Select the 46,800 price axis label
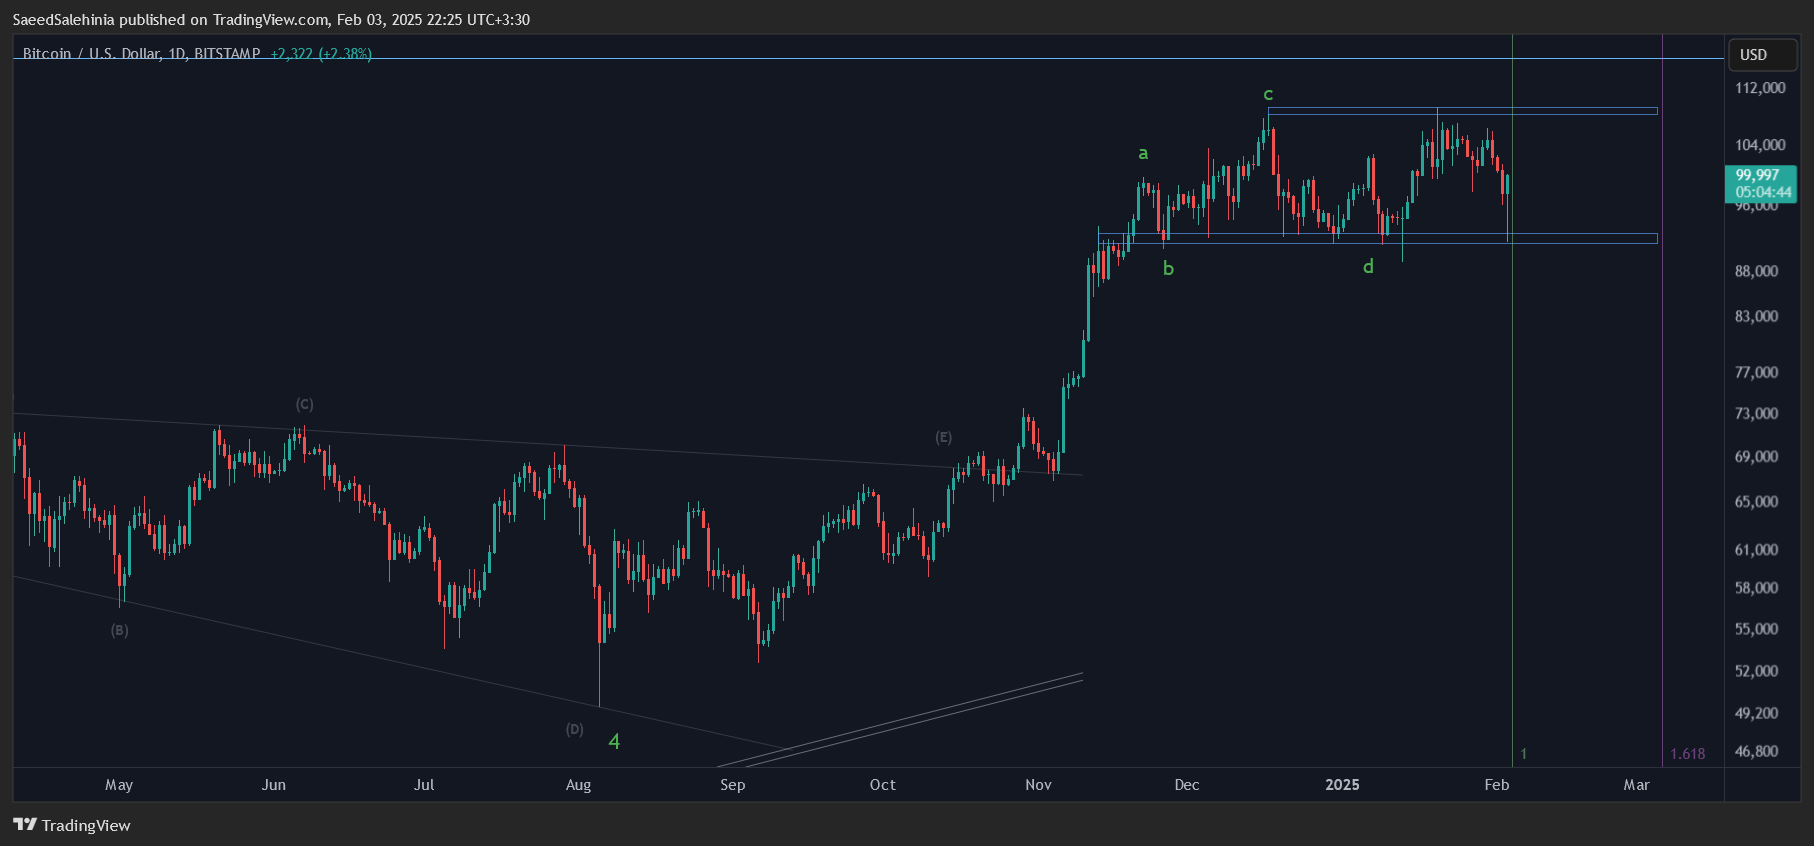This screenshot has width=1814, height=846. pos(1756,751)
